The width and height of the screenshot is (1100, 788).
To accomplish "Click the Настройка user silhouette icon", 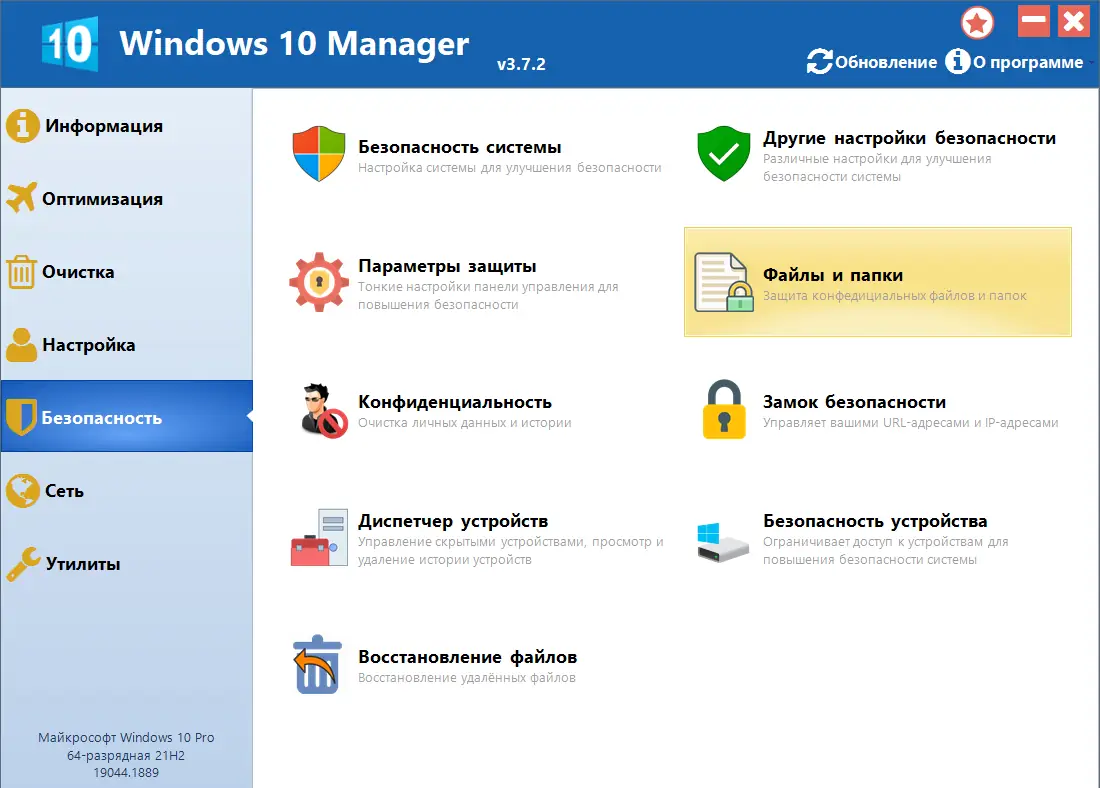I will [22, 345].
